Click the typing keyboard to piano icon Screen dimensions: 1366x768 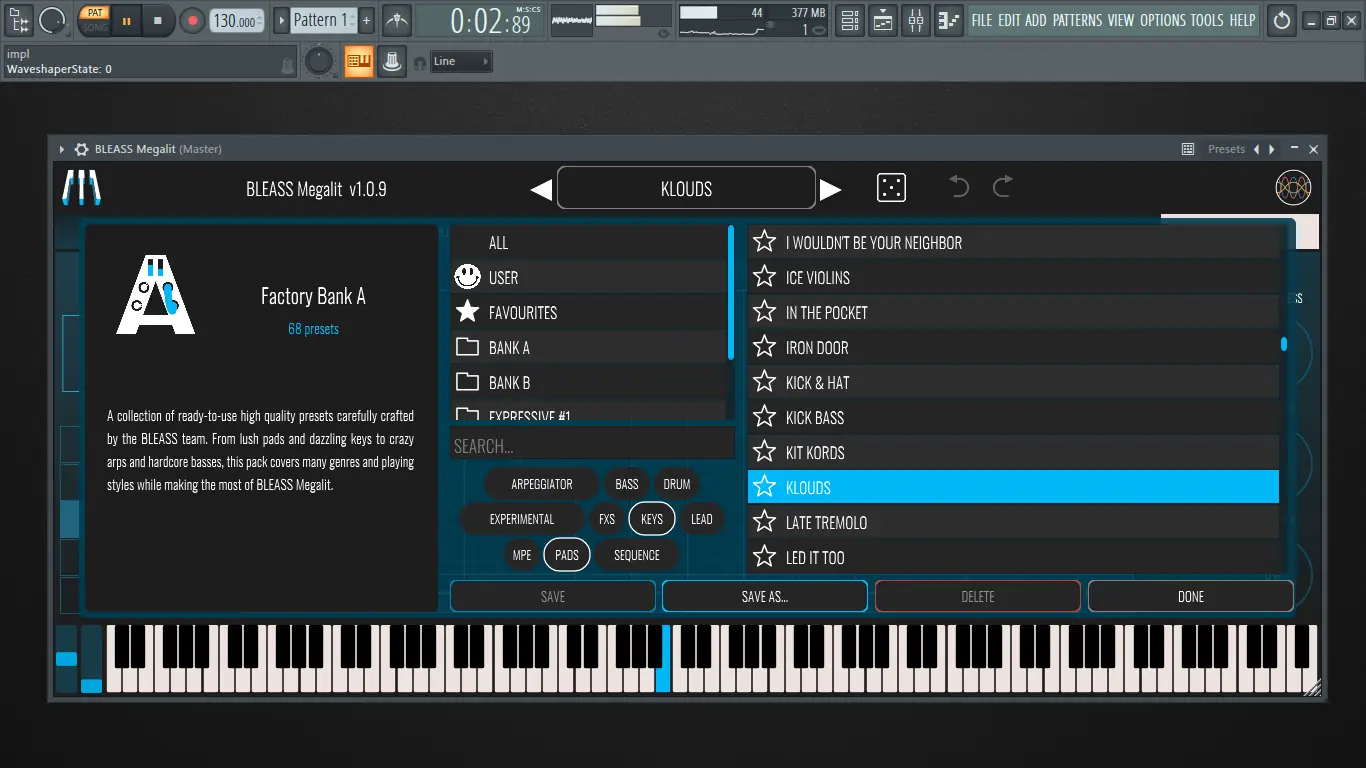[358, 62]
